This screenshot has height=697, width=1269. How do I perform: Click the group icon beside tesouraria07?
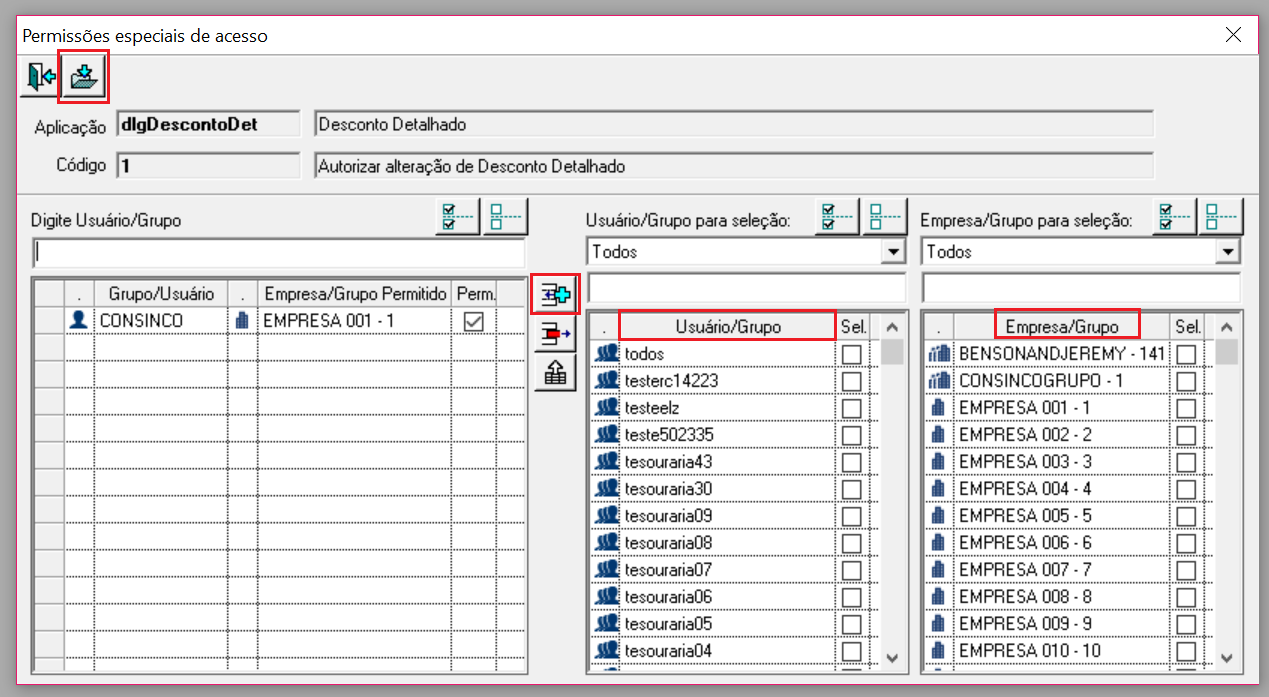click(606, 569)
